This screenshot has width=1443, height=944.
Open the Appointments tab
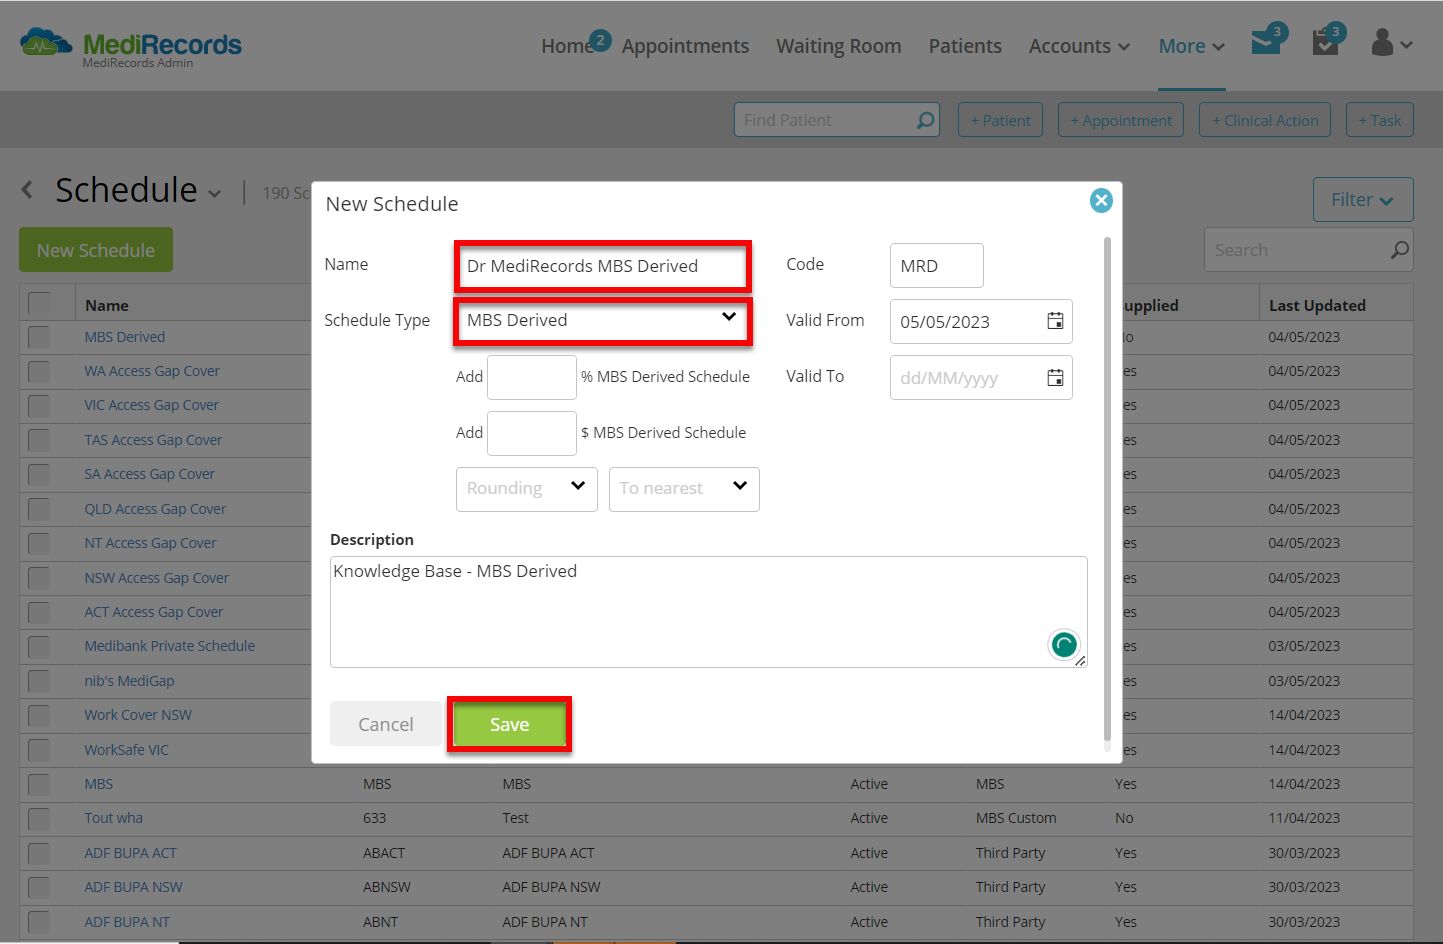click(x=685, y=46)
